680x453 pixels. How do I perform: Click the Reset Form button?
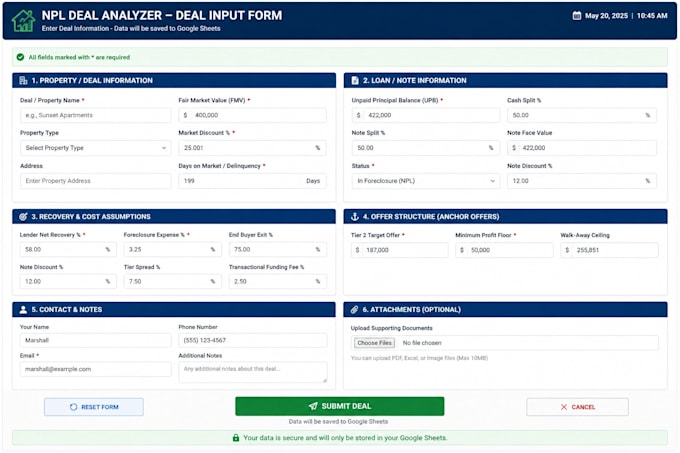click(94, 407)
